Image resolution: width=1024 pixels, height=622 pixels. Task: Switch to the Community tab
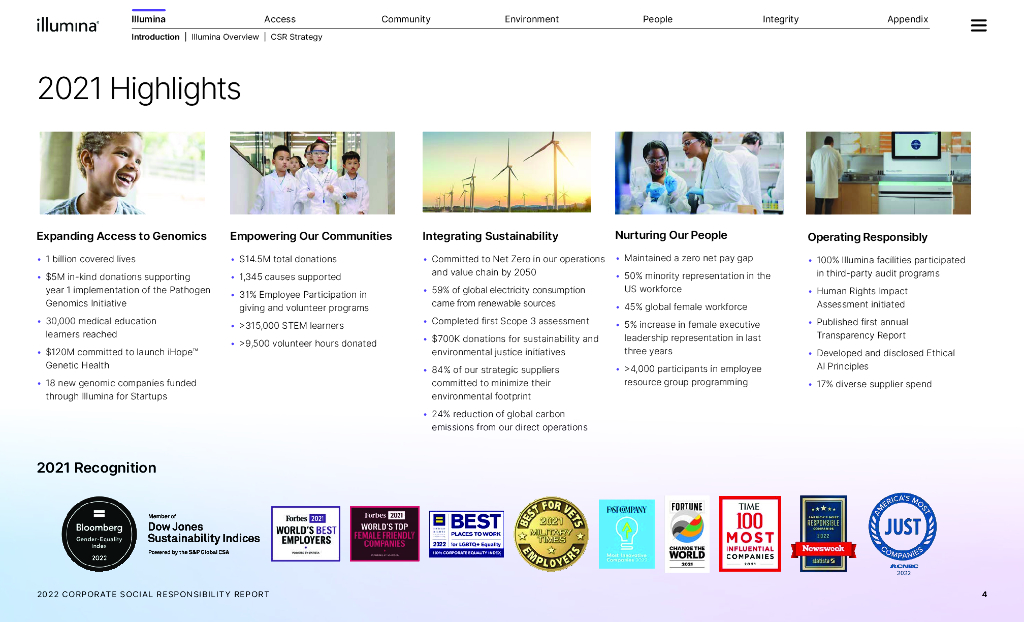click(406, 19)
